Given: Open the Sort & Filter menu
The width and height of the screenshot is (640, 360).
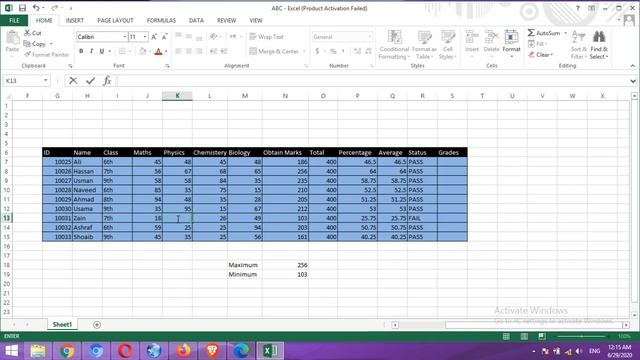Looking at the screenshot, I should click(x=578, y=45).
